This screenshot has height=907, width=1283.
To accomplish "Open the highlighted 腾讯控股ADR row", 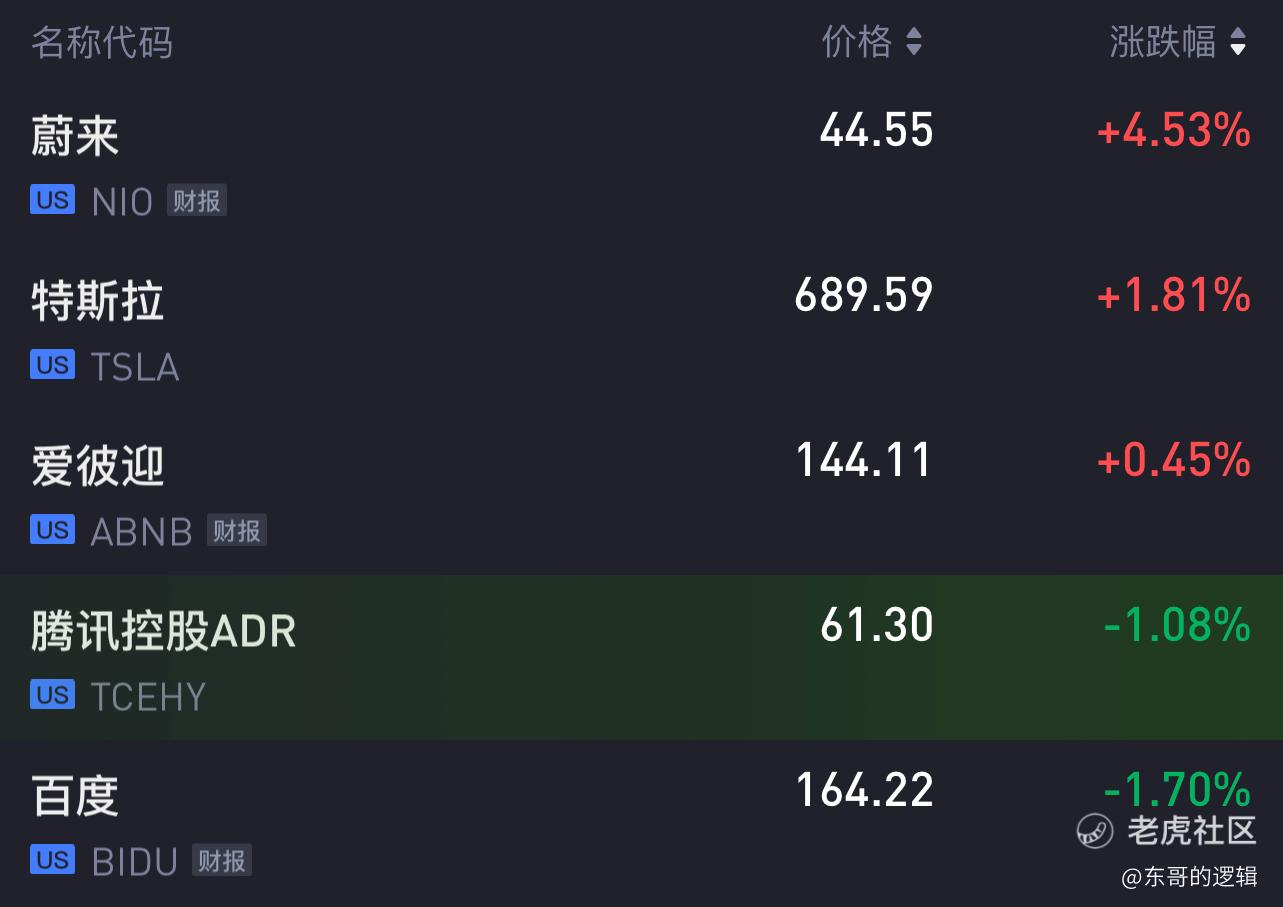I will pos(641,657).
